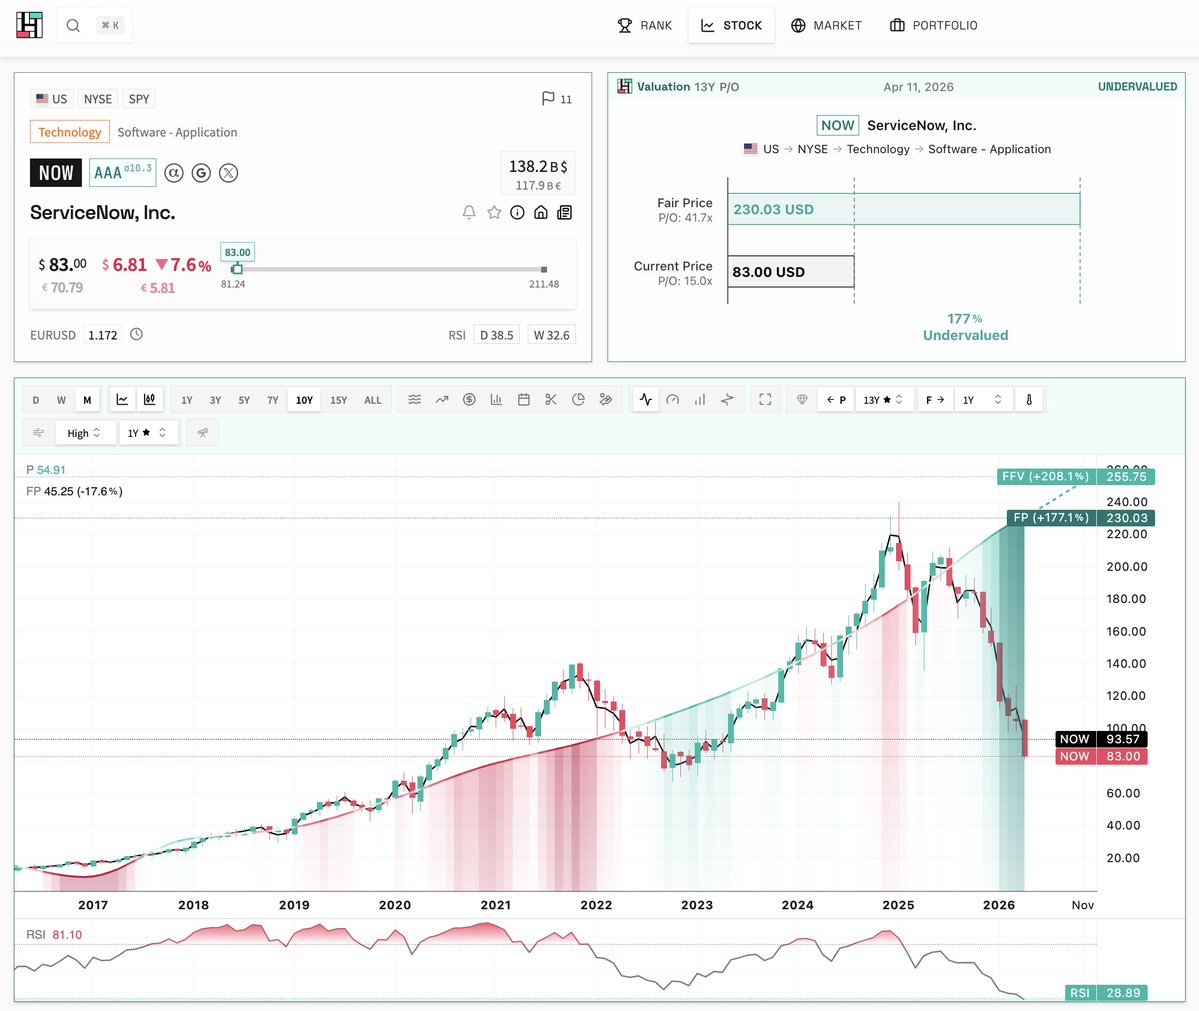This screenshot has height=1011, width=1199.
Task: Open the 1Y forecast dropdown beside F
Action: pos(983,400)
